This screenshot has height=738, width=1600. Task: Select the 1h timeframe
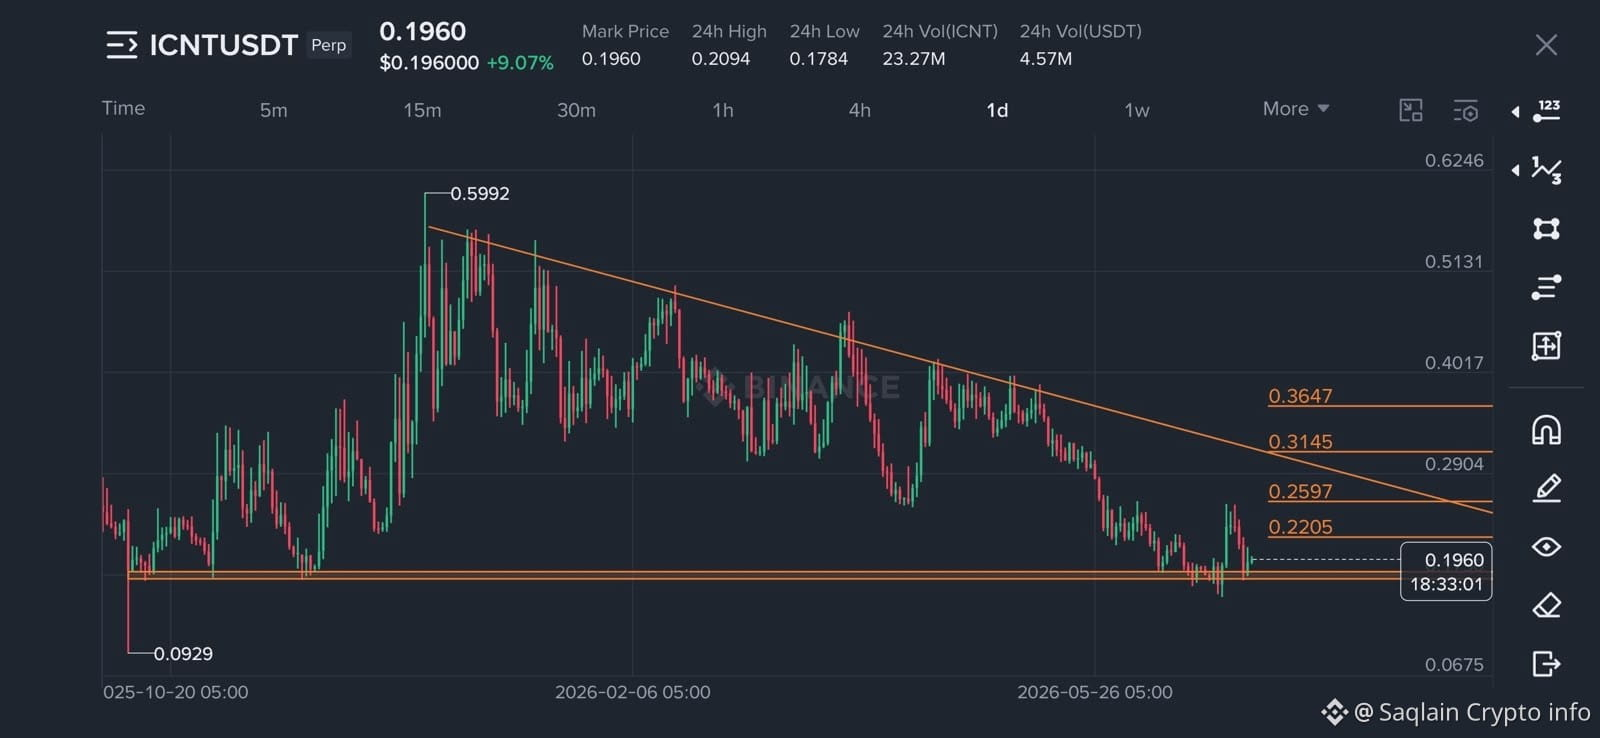[723, 110]
